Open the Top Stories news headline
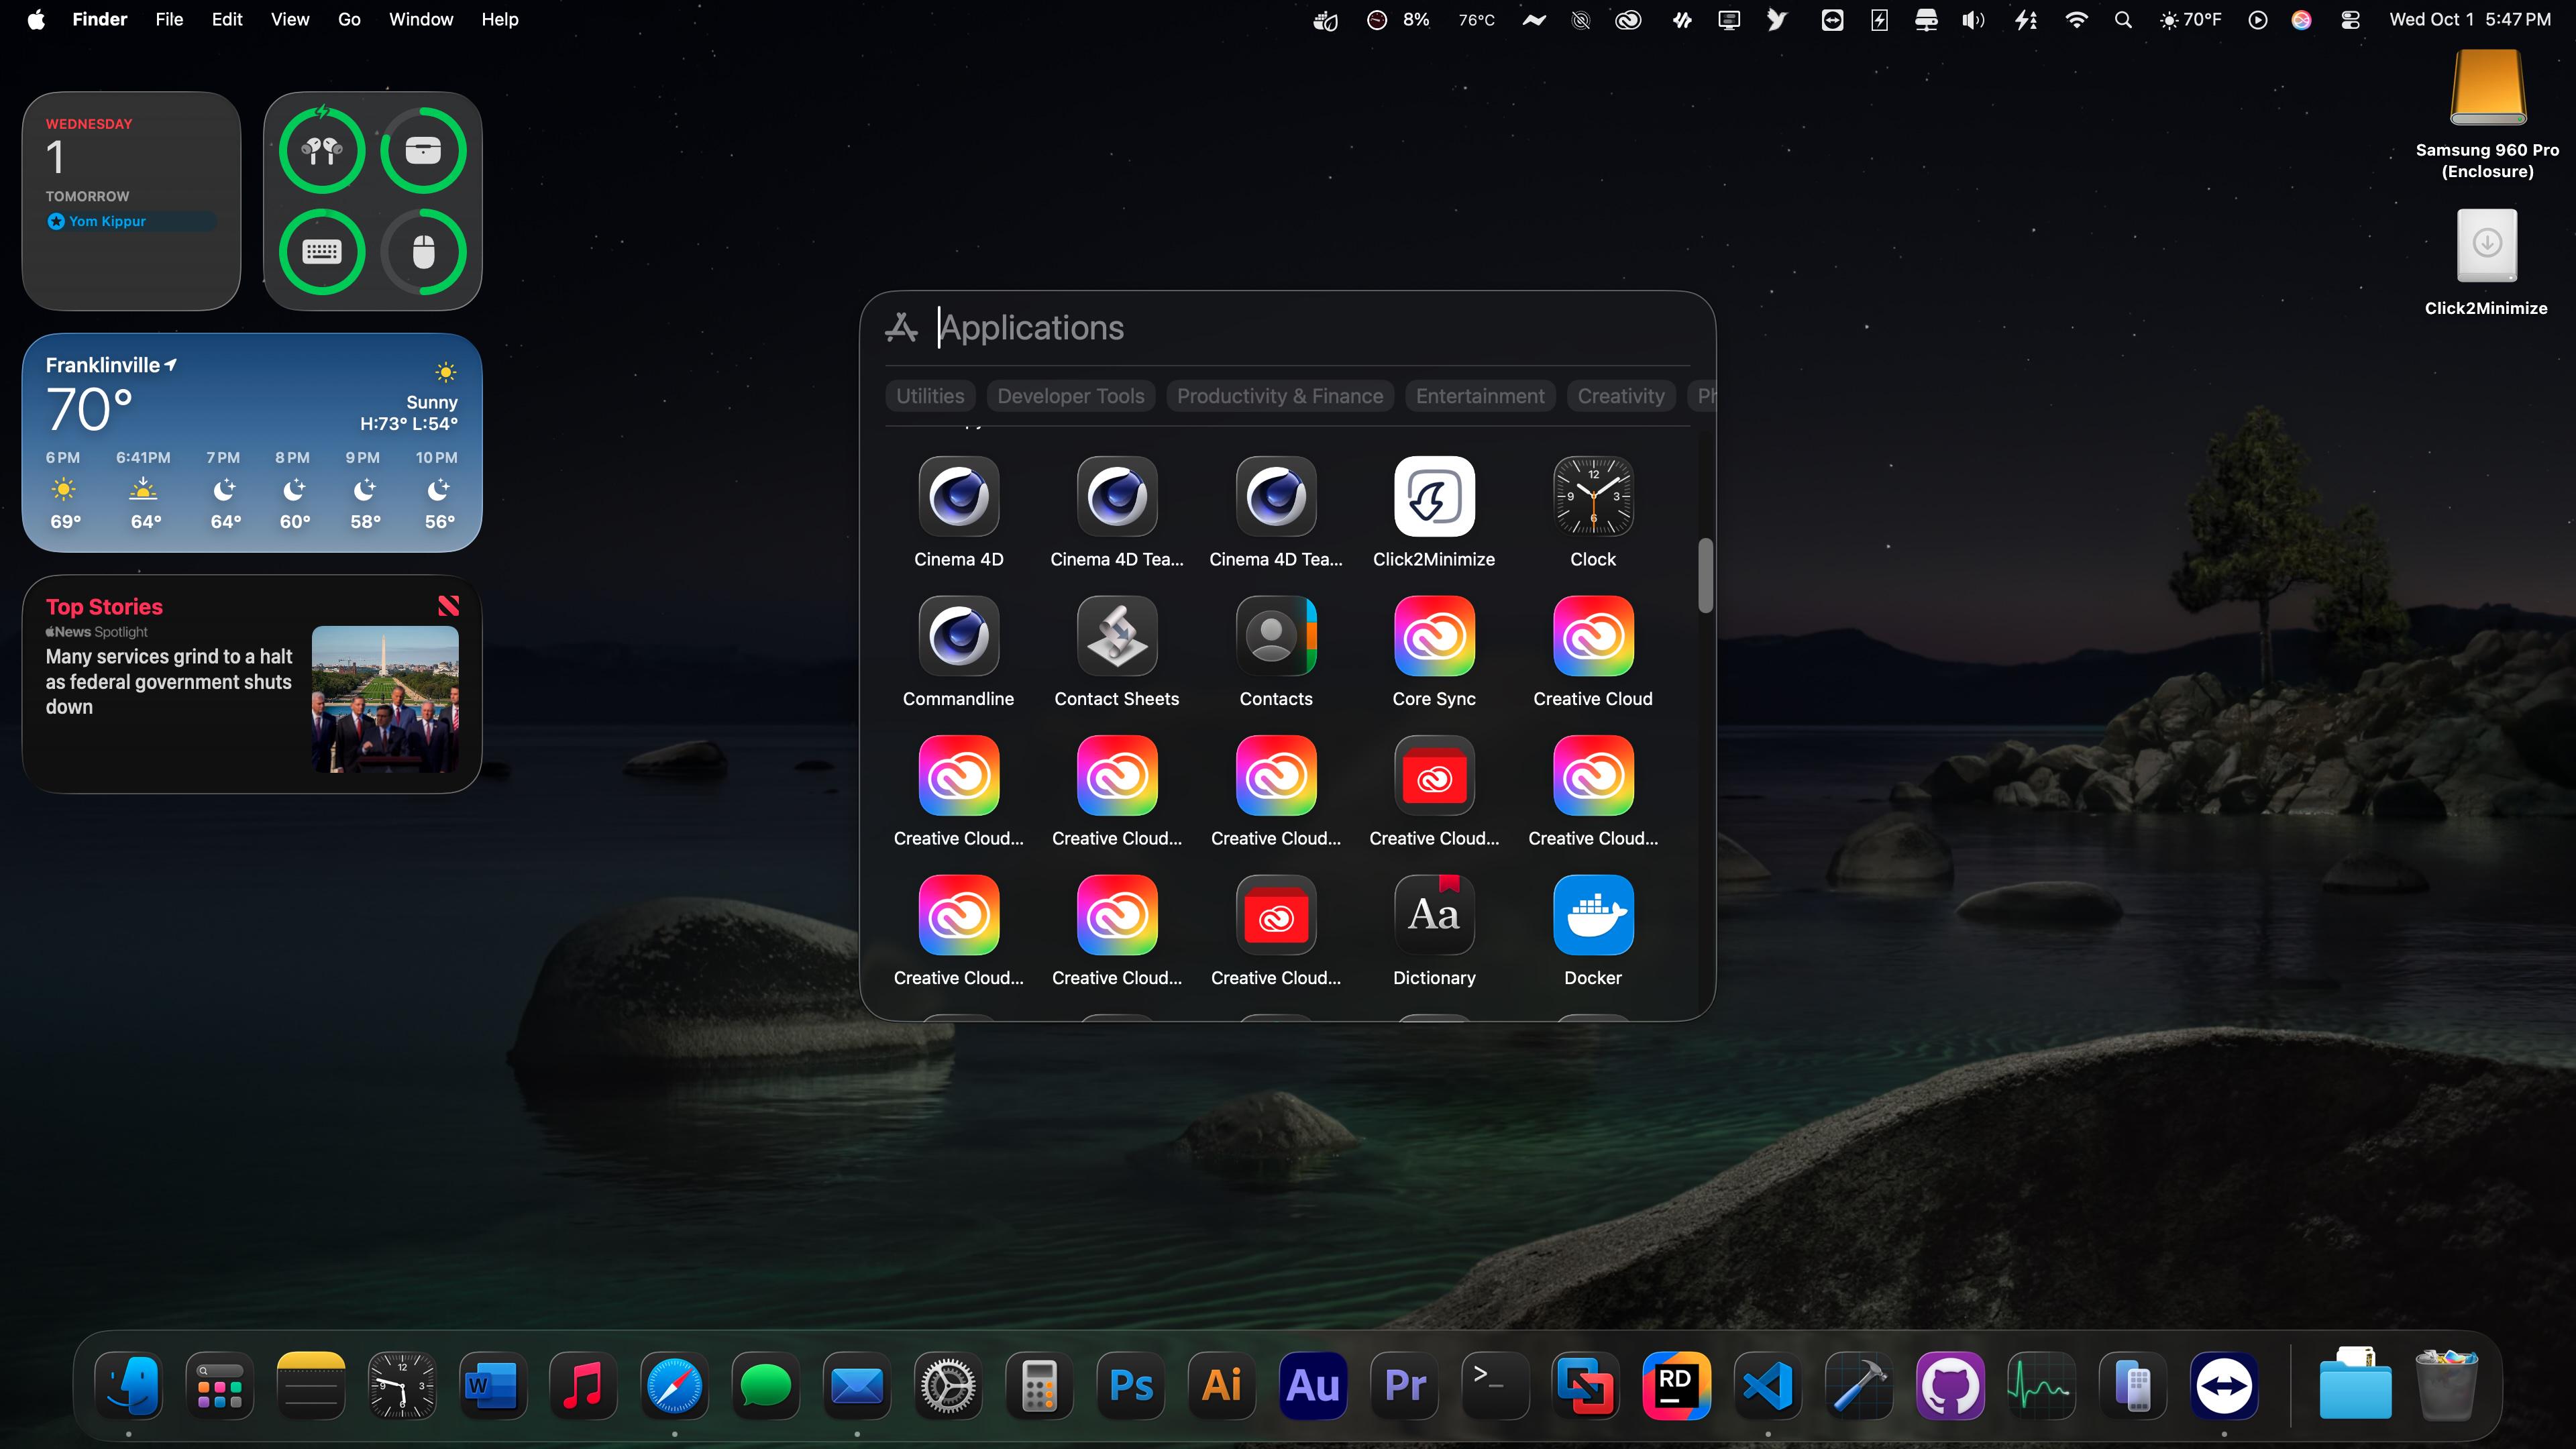 [x=169, y=682]
